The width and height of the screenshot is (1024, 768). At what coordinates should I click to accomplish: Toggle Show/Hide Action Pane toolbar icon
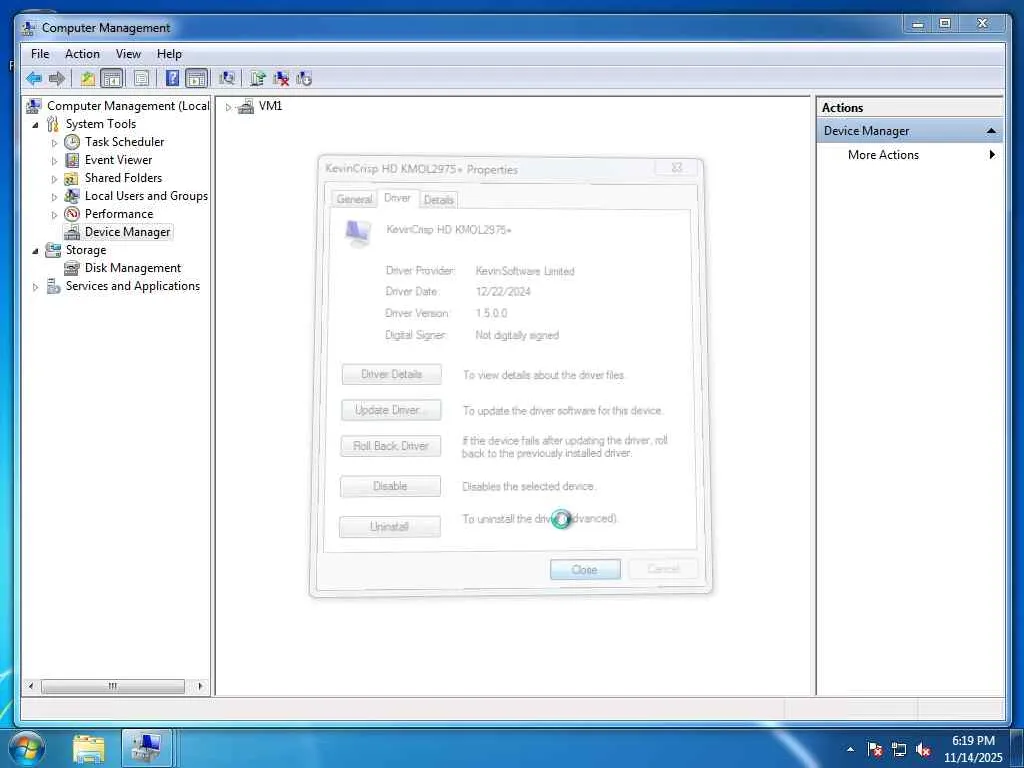197,79
